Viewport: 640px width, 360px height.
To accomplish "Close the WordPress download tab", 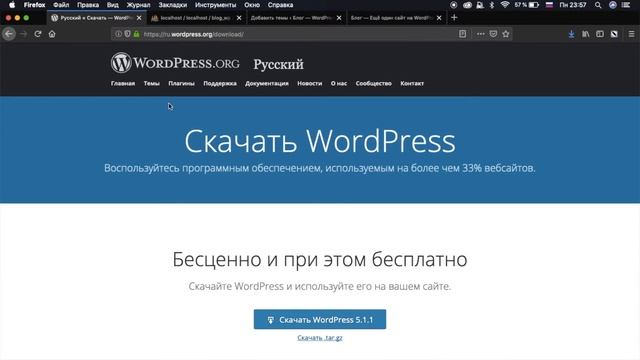I will (x=139, y=18).
